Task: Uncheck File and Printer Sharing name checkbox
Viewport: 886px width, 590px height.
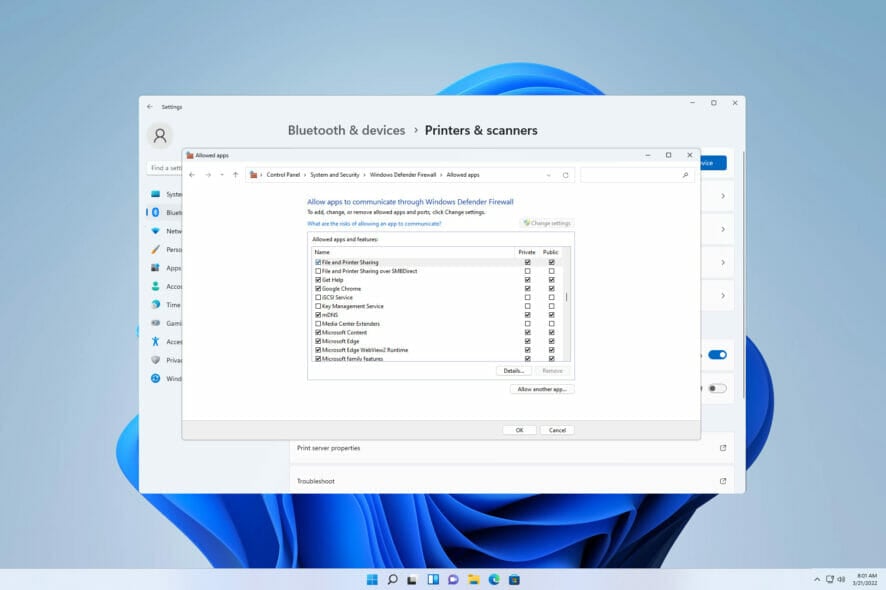Action: click(318, 262)
